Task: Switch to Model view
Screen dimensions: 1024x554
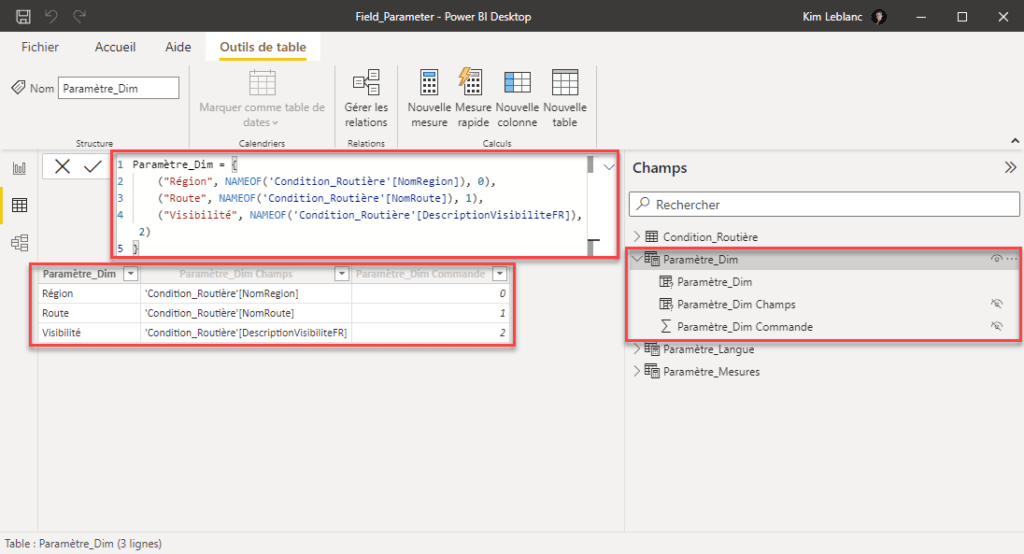Action: coord(20,243)
